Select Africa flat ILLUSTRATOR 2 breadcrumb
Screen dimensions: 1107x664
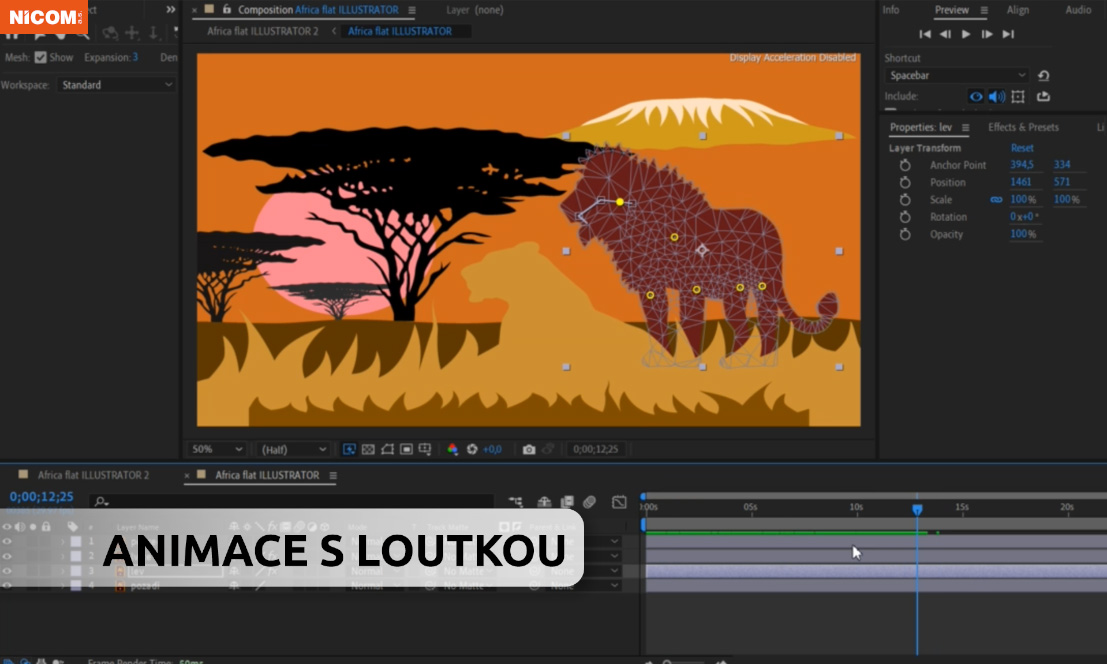[x=263, y=31]
